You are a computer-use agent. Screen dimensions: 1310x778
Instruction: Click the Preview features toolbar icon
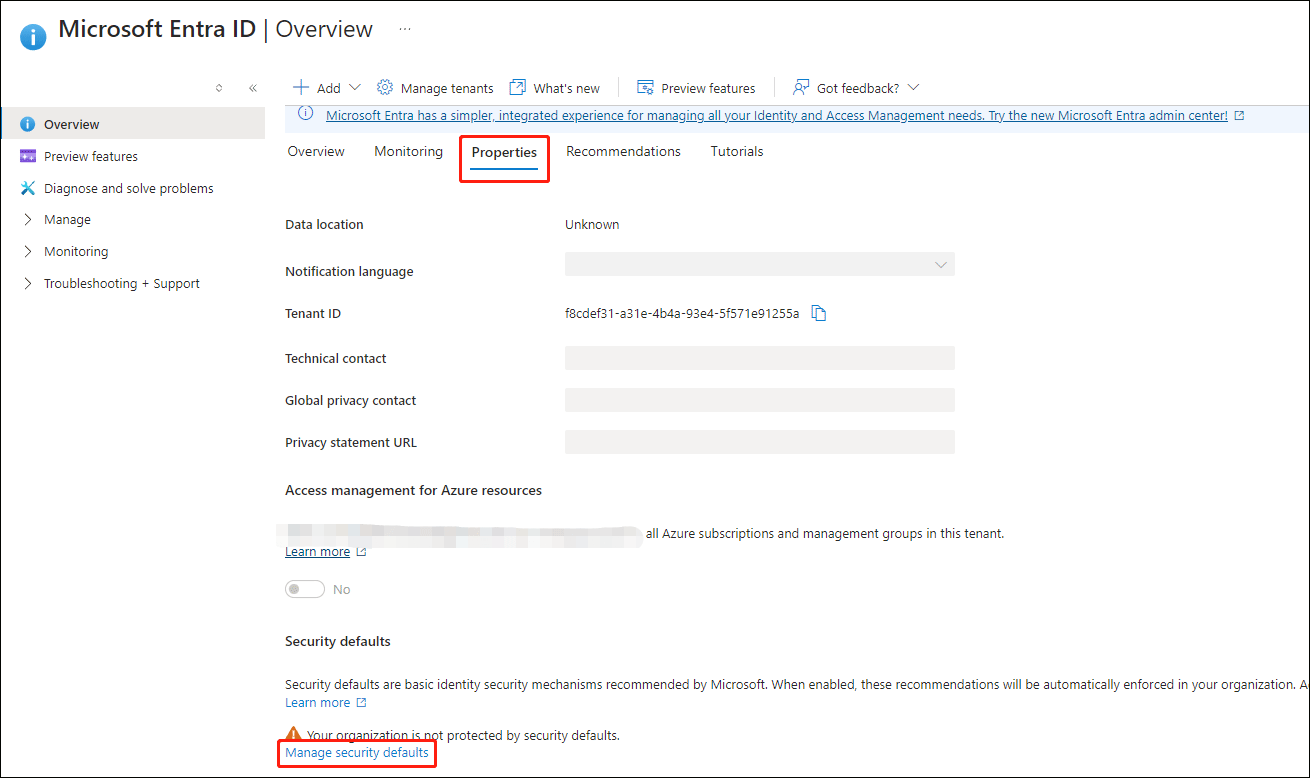click(645, 87)
